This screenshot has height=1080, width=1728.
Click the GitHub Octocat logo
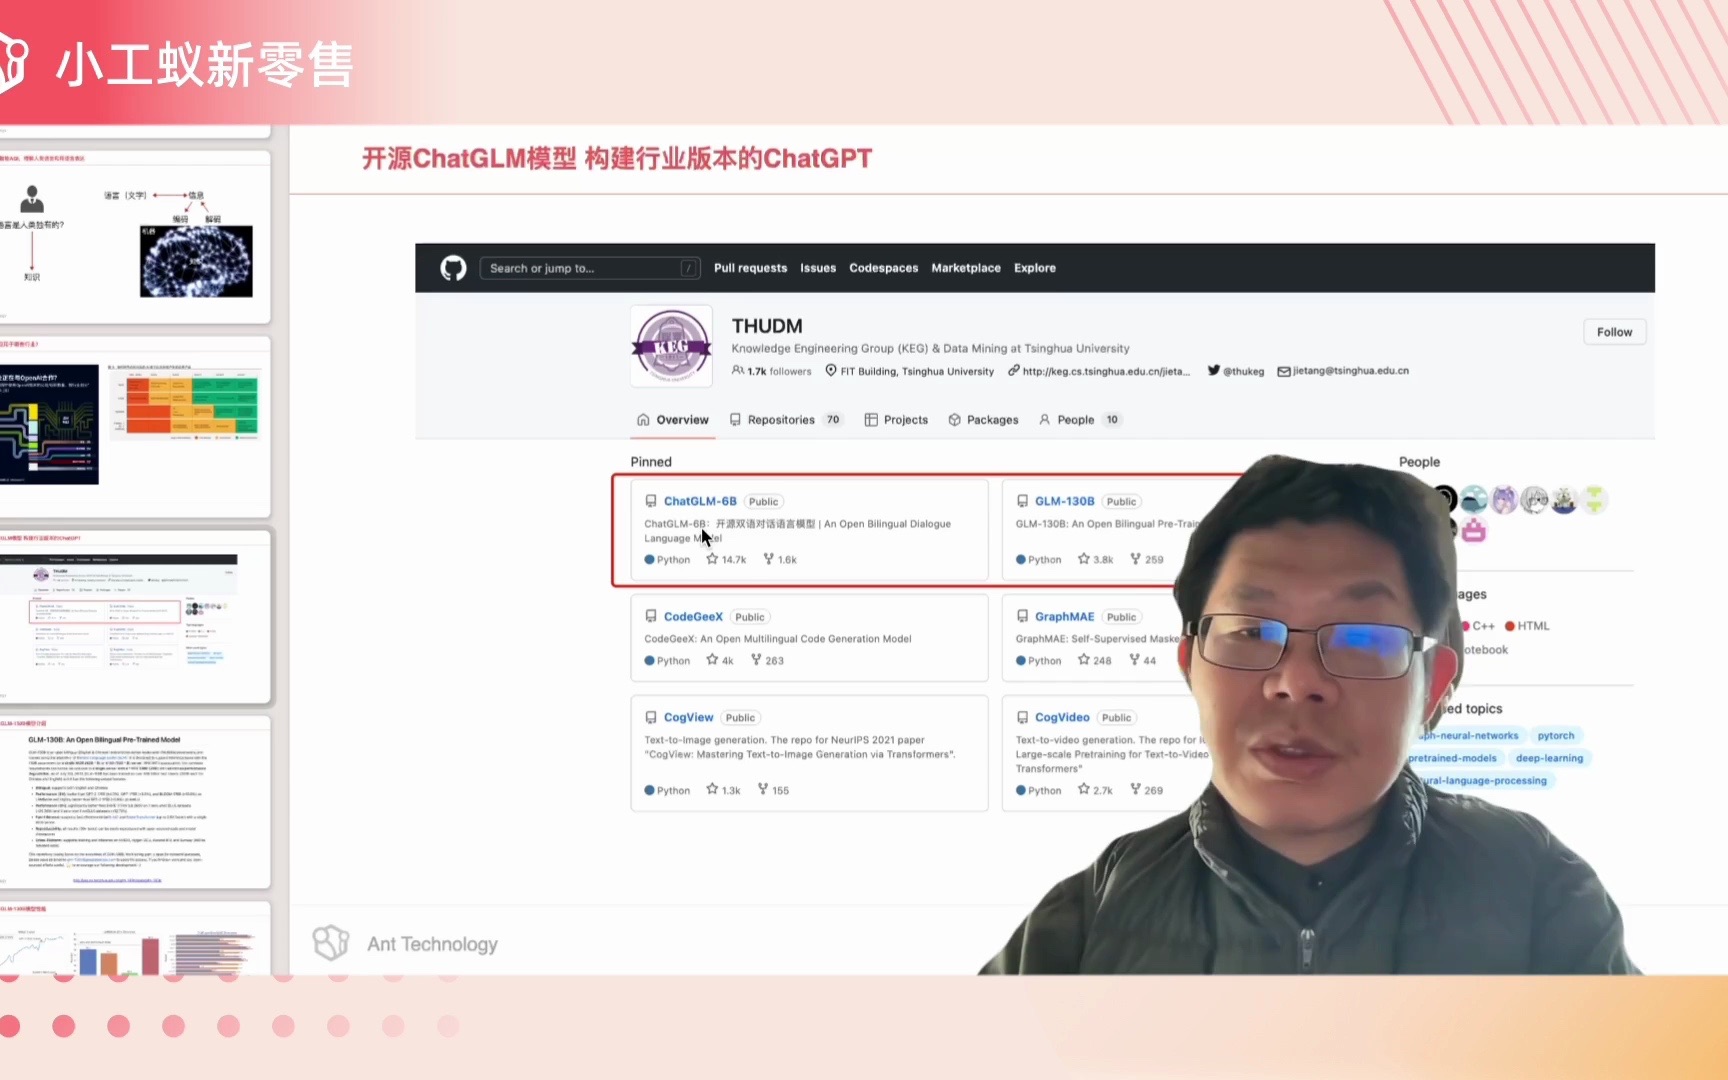tap(452, 268)
